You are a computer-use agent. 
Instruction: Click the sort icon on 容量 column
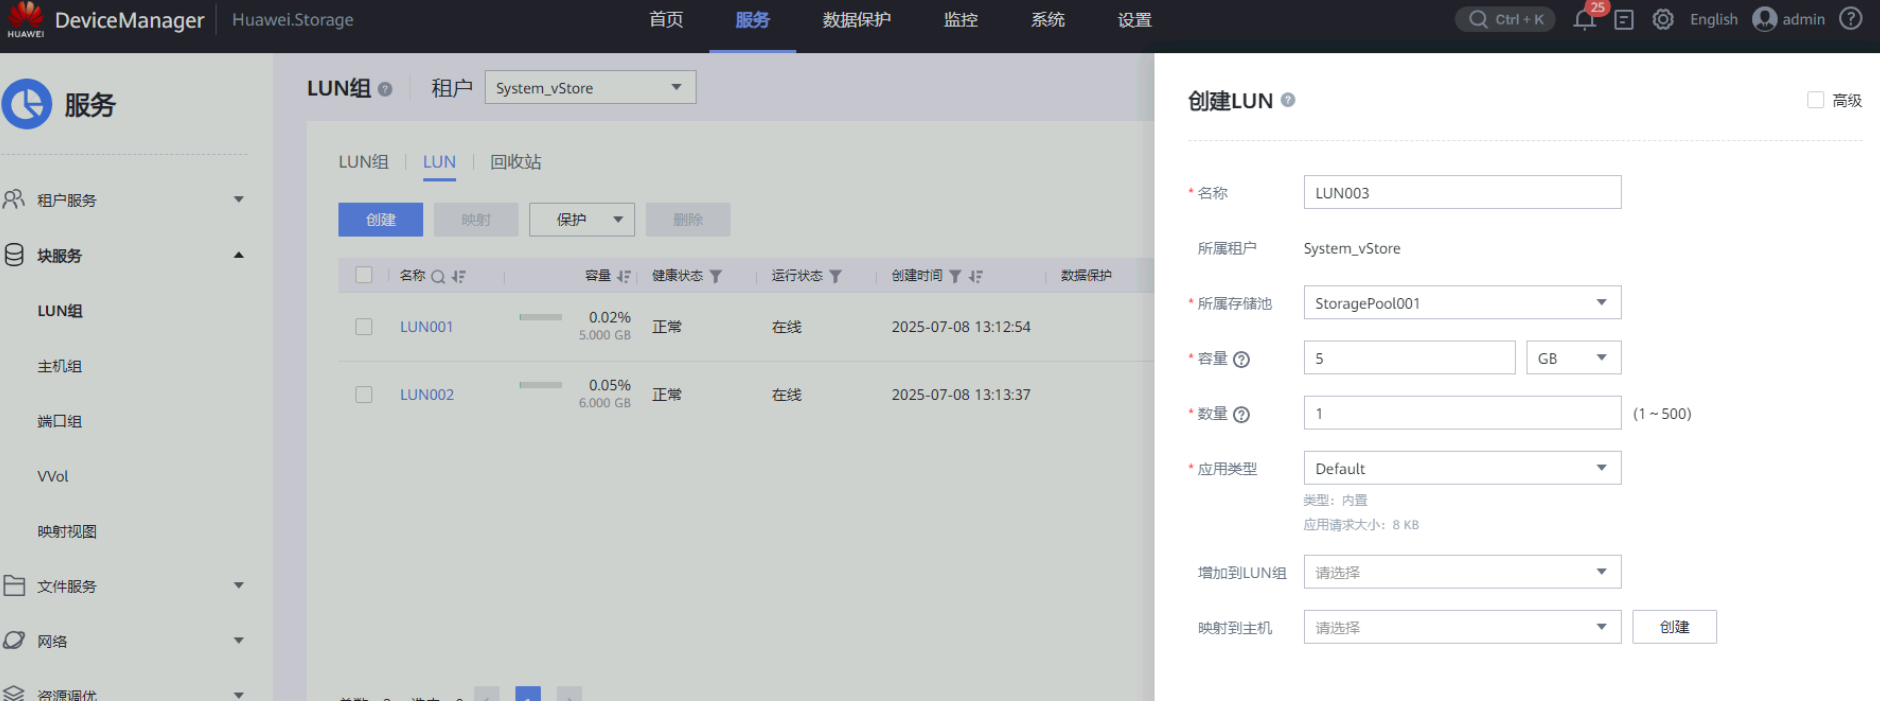tap(624, 276)
